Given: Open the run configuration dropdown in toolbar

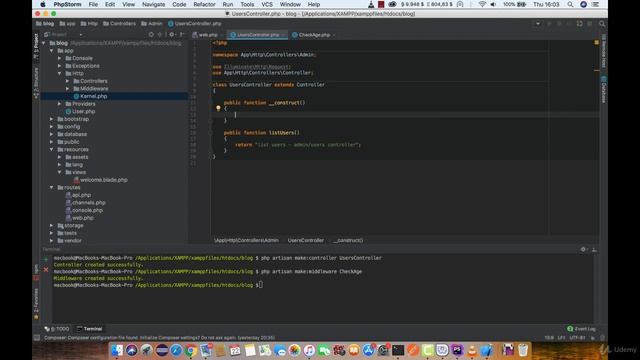Looking at the screenshot, I should (538, 24).
